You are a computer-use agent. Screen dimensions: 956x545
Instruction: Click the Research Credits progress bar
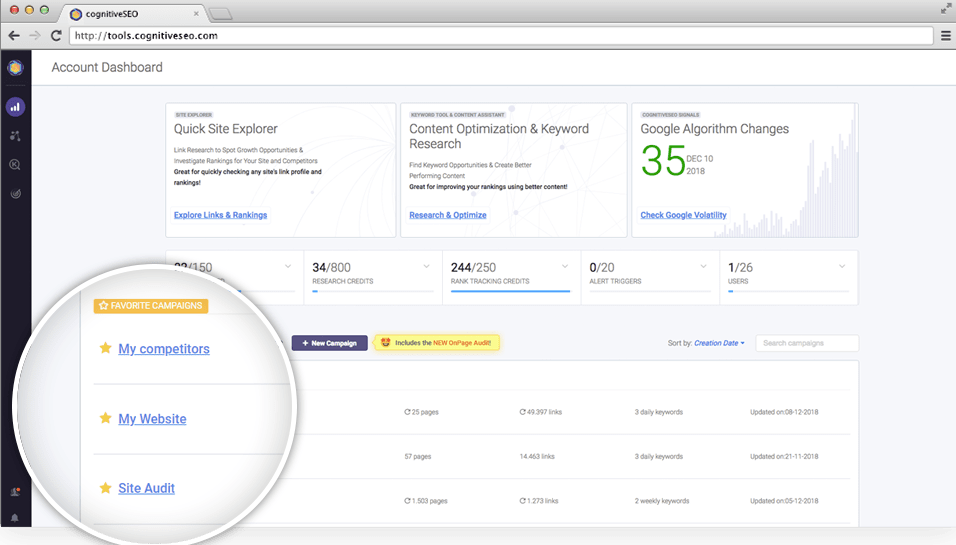click(x=372, y=291)
